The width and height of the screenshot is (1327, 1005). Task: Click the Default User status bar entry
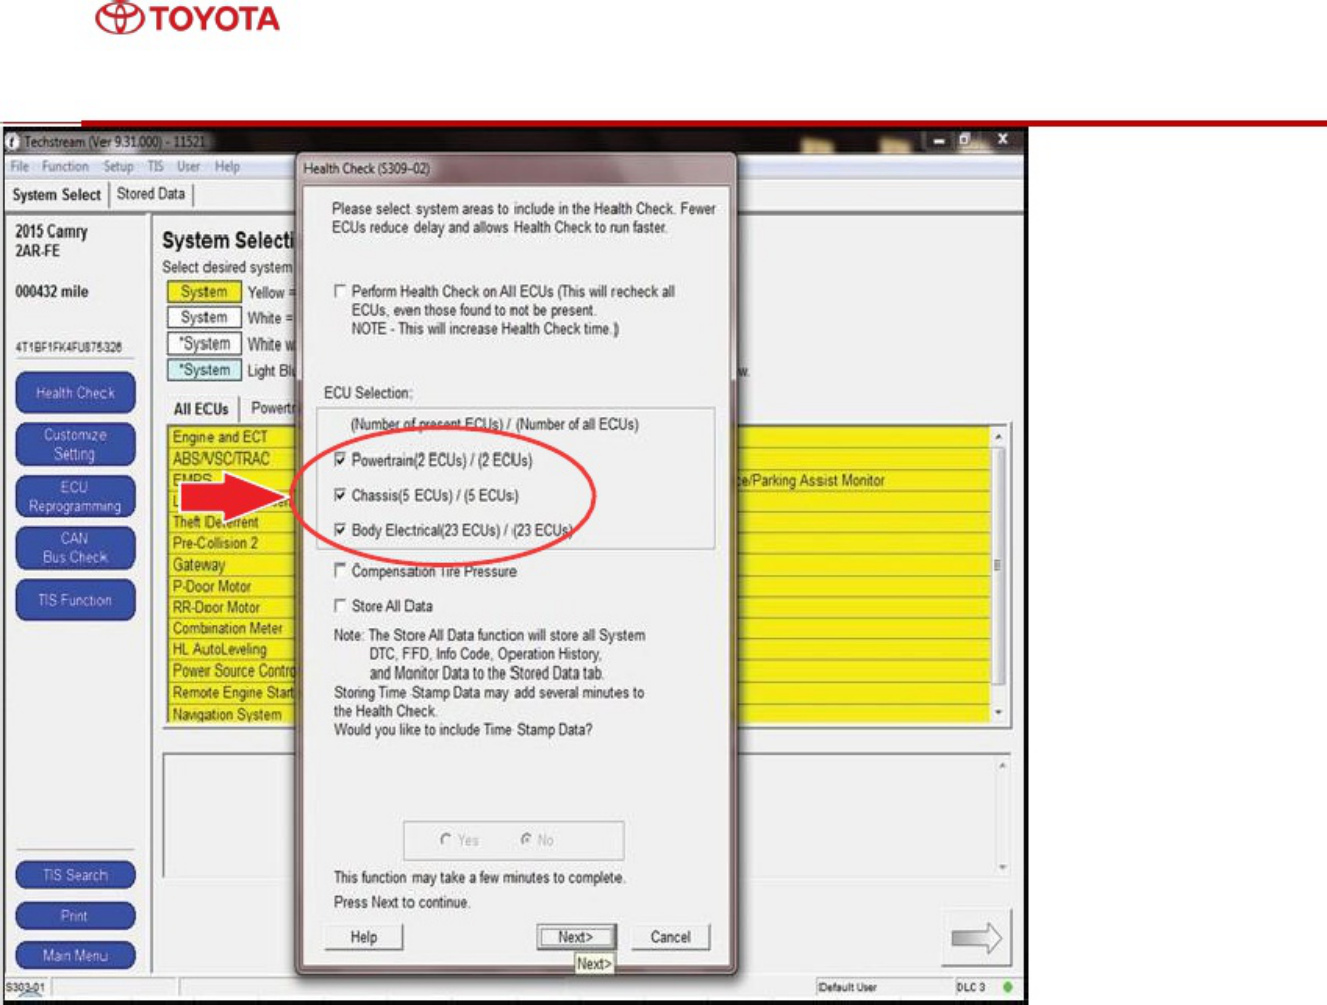[848, 987]
